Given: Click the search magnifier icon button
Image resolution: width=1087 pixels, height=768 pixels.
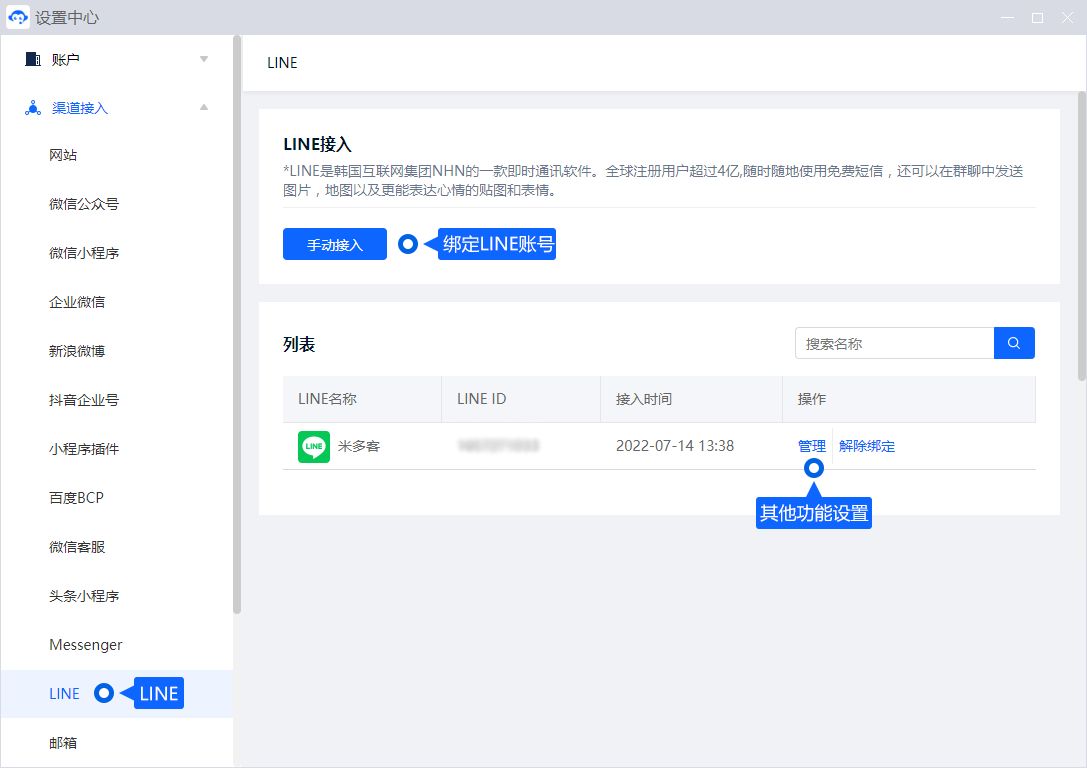Looking at the screenshot, I should click(x=1014, y=343).
